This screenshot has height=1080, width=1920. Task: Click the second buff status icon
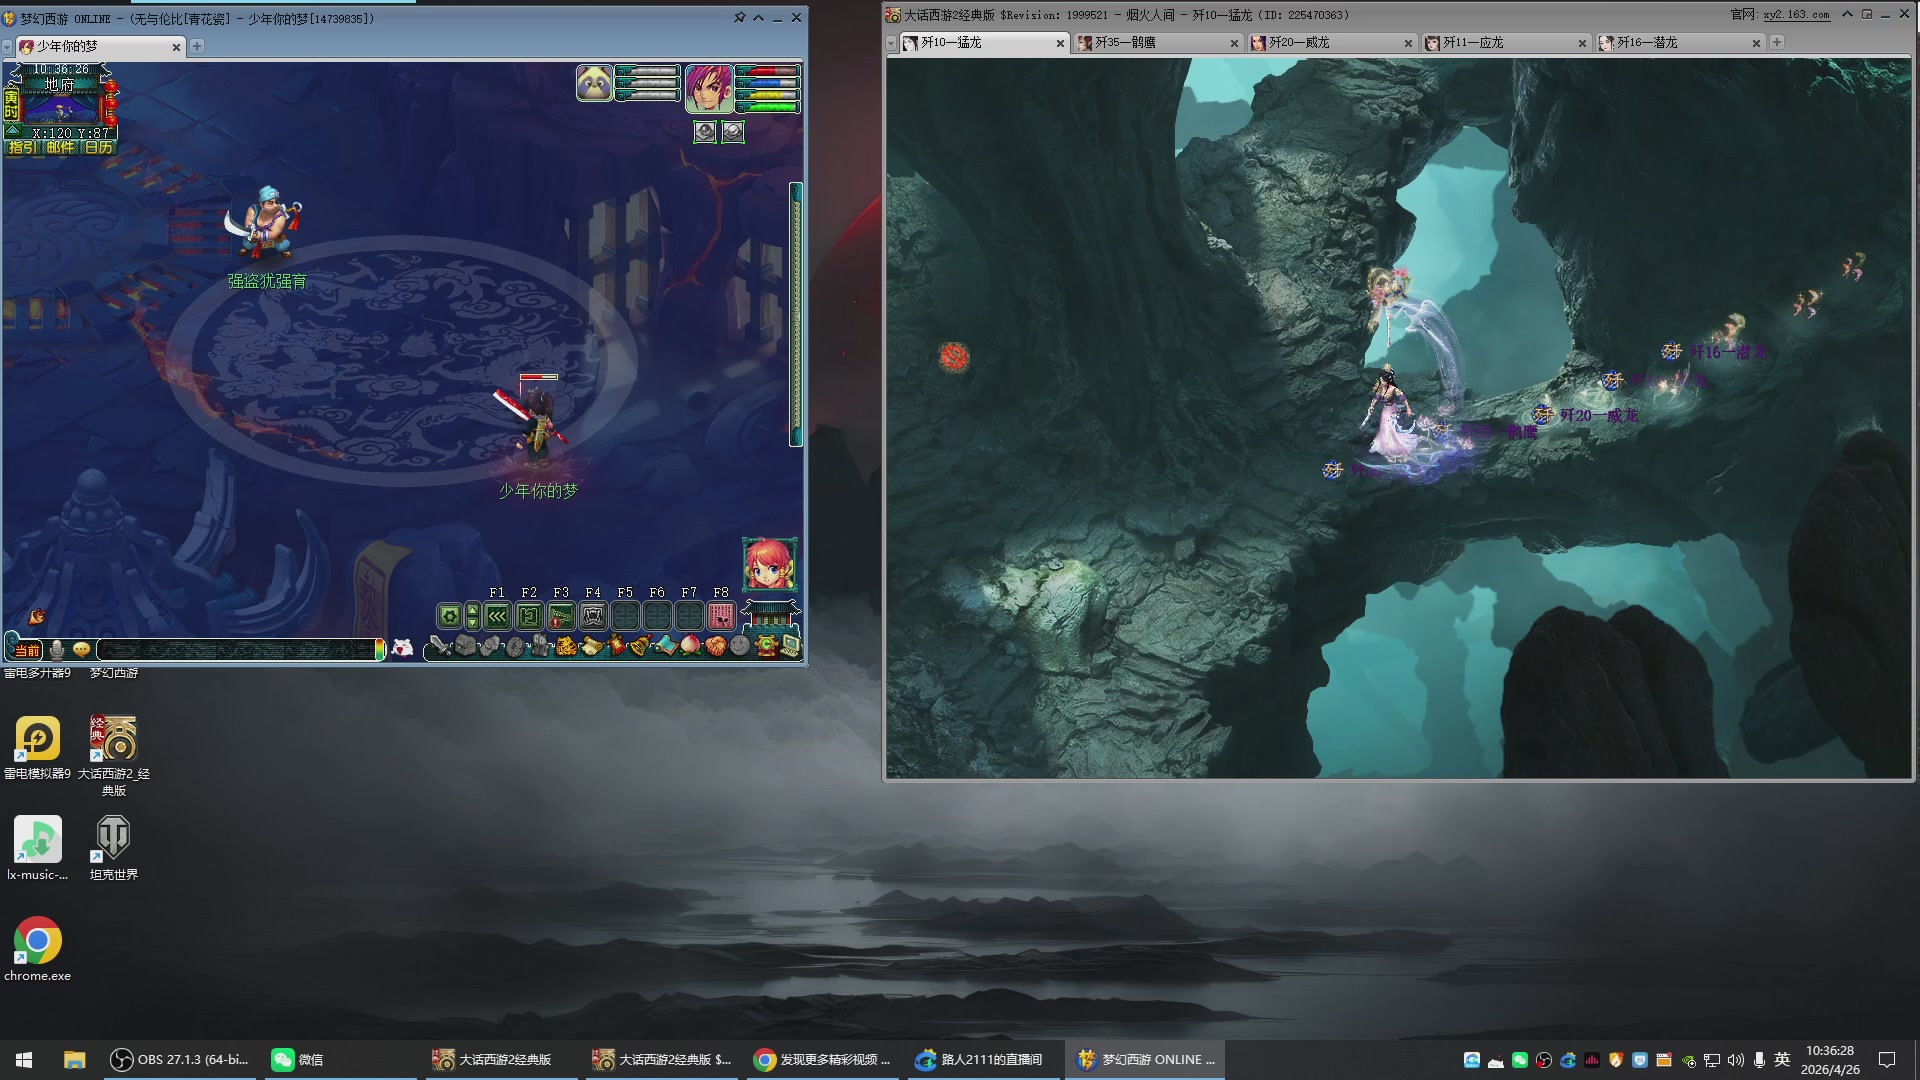pos(733,131)
